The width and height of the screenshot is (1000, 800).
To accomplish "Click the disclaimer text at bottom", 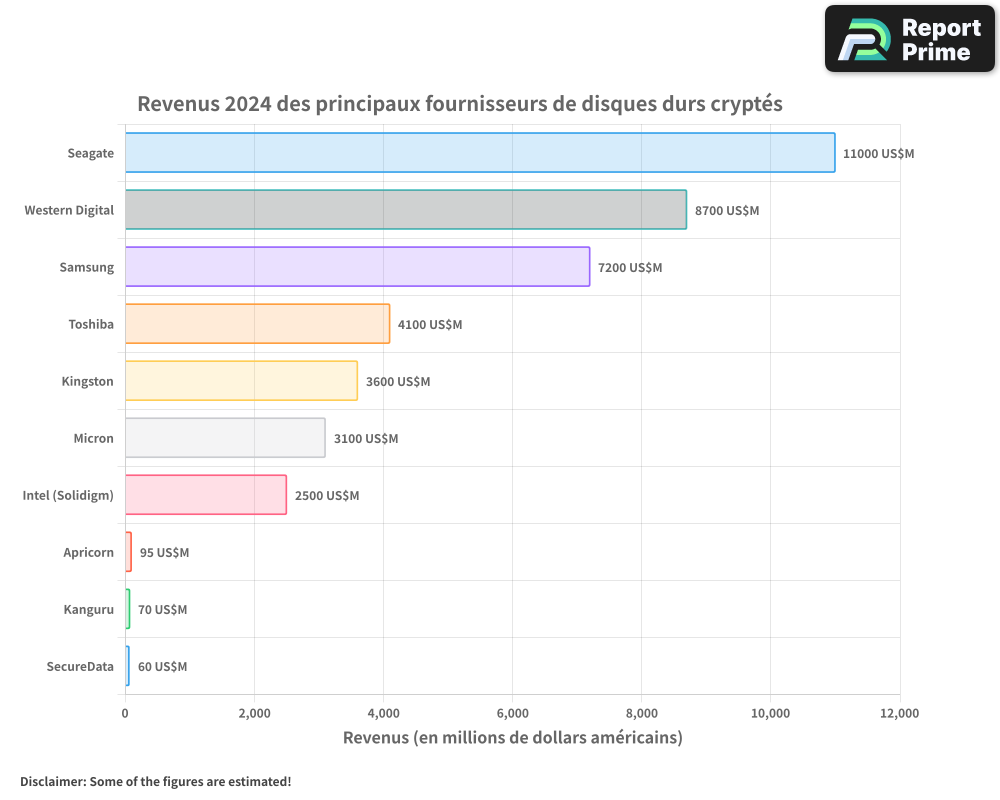I will [156, 782].
